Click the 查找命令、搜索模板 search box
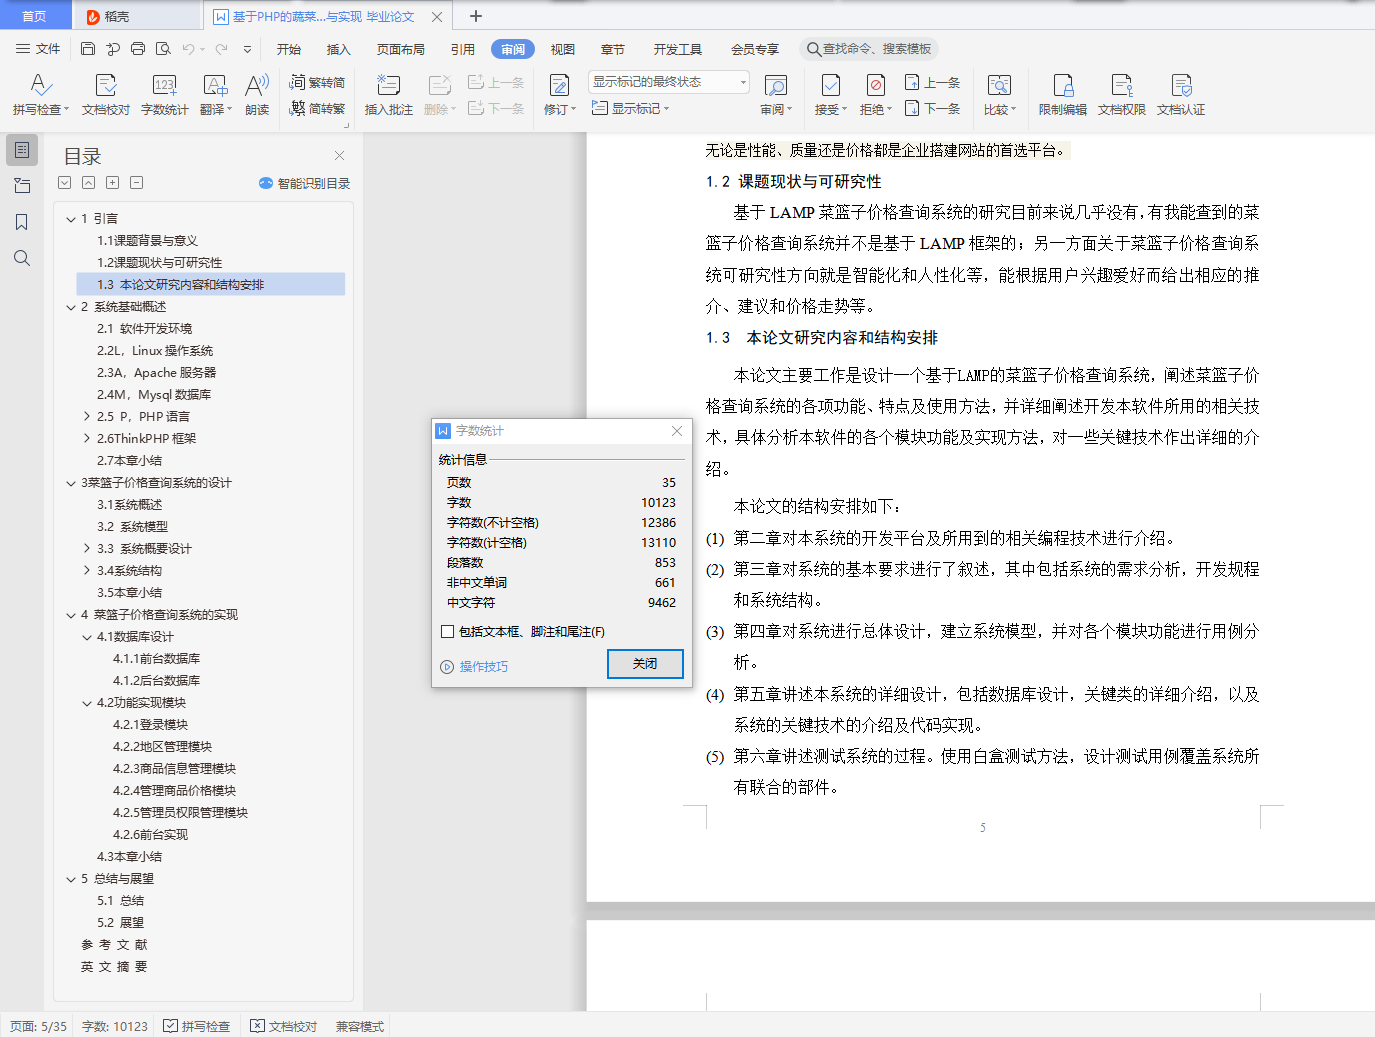 point(869,49)
